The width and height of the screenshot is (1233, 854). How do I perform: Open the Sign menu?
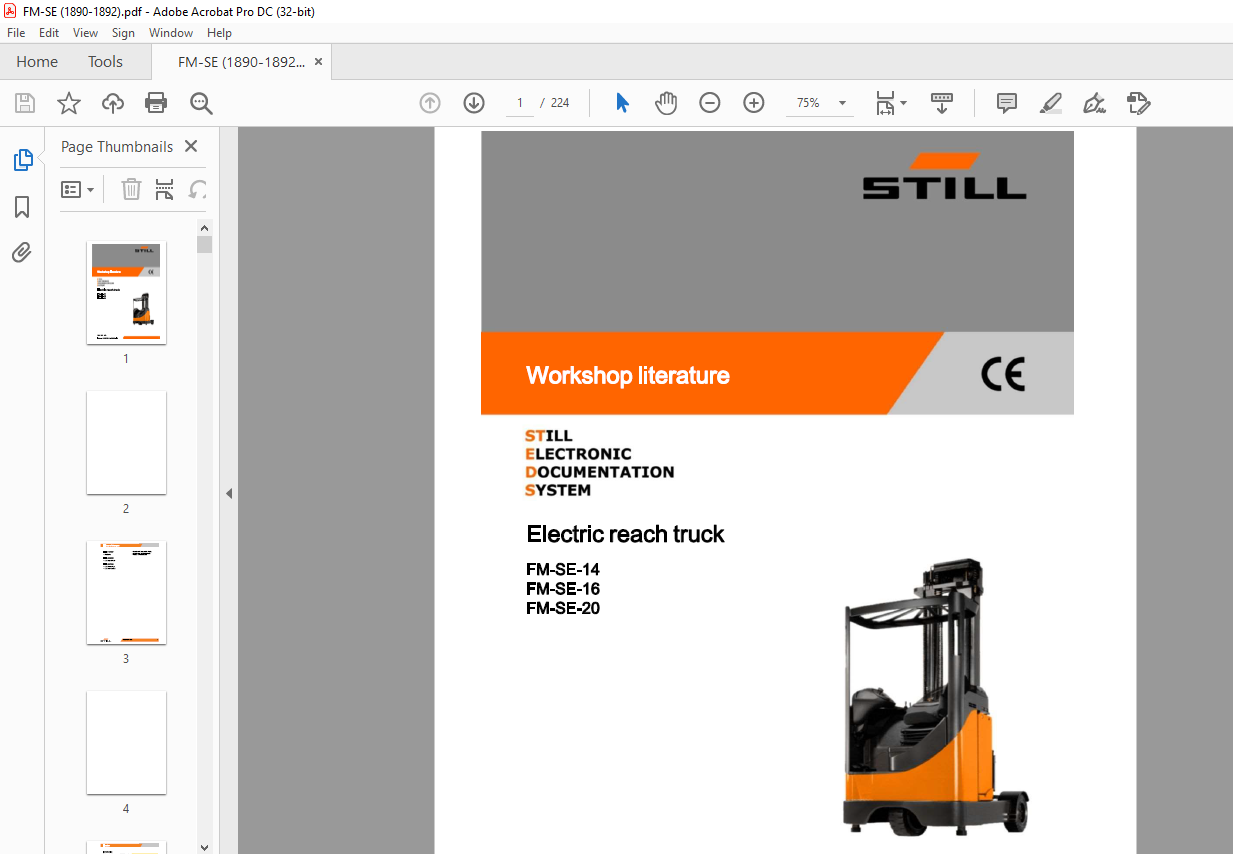pyautogui.click(x=123, y=33)
